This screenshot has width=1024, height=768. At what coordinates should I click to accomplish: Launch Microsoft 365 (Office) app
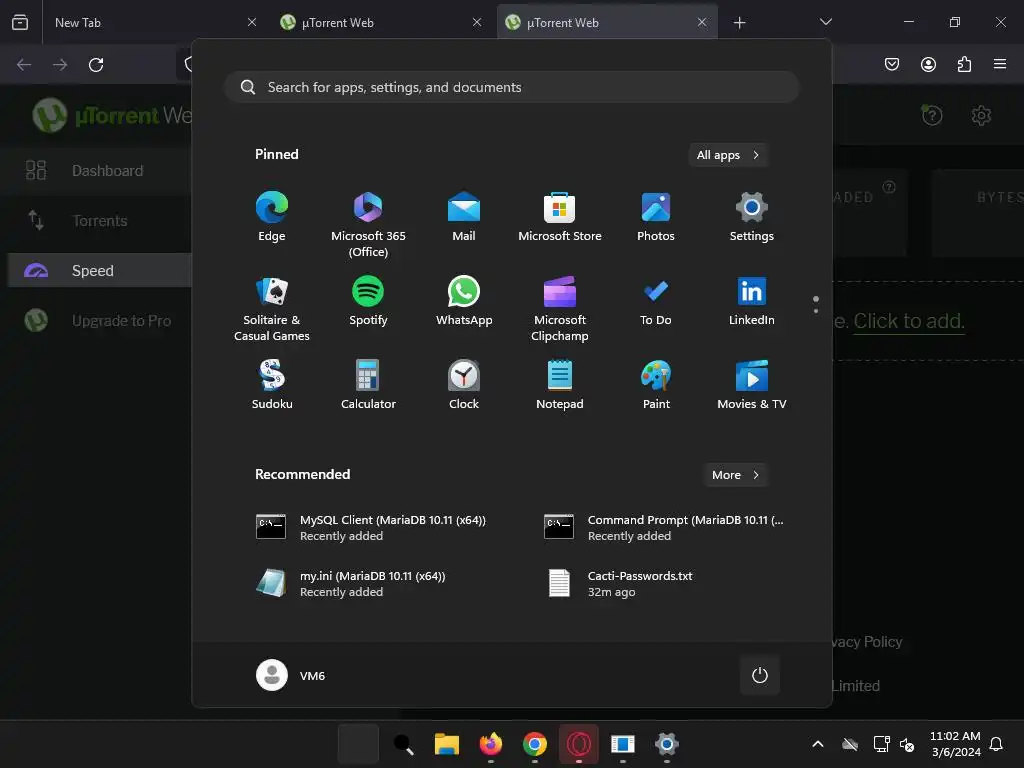pyautogui.click(x=368, y=225)
